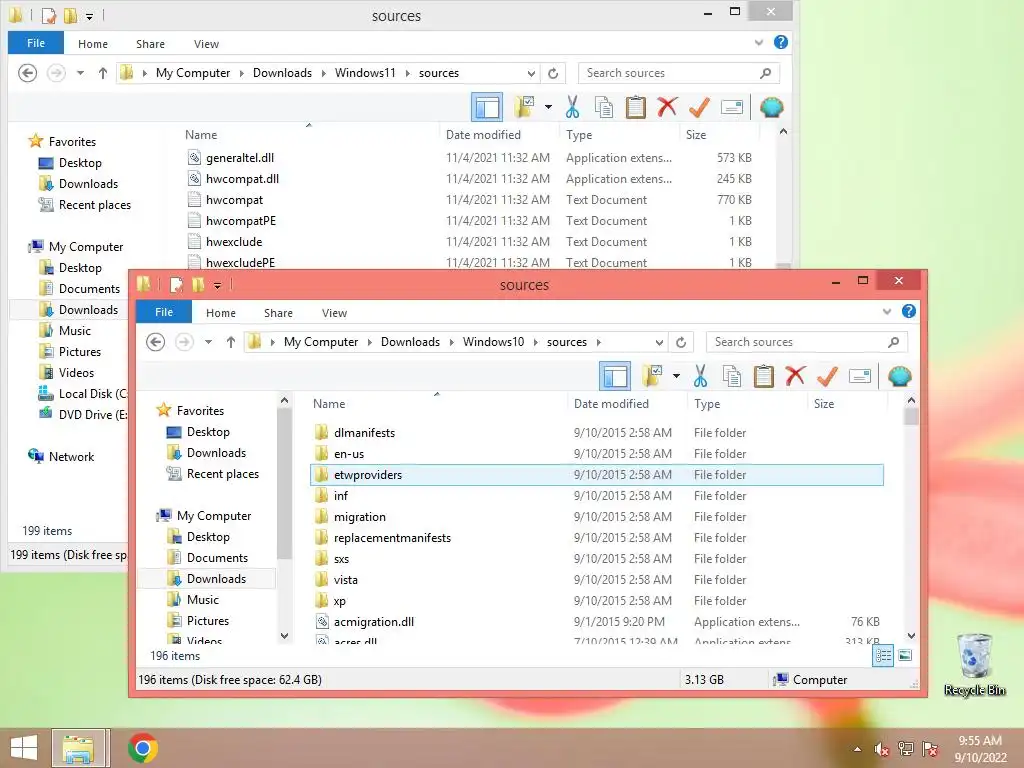Image resolution: width=1024 pixels, height=768 pixels.
Task: Go back in the Windows10 window
Action: click(155, 342)
